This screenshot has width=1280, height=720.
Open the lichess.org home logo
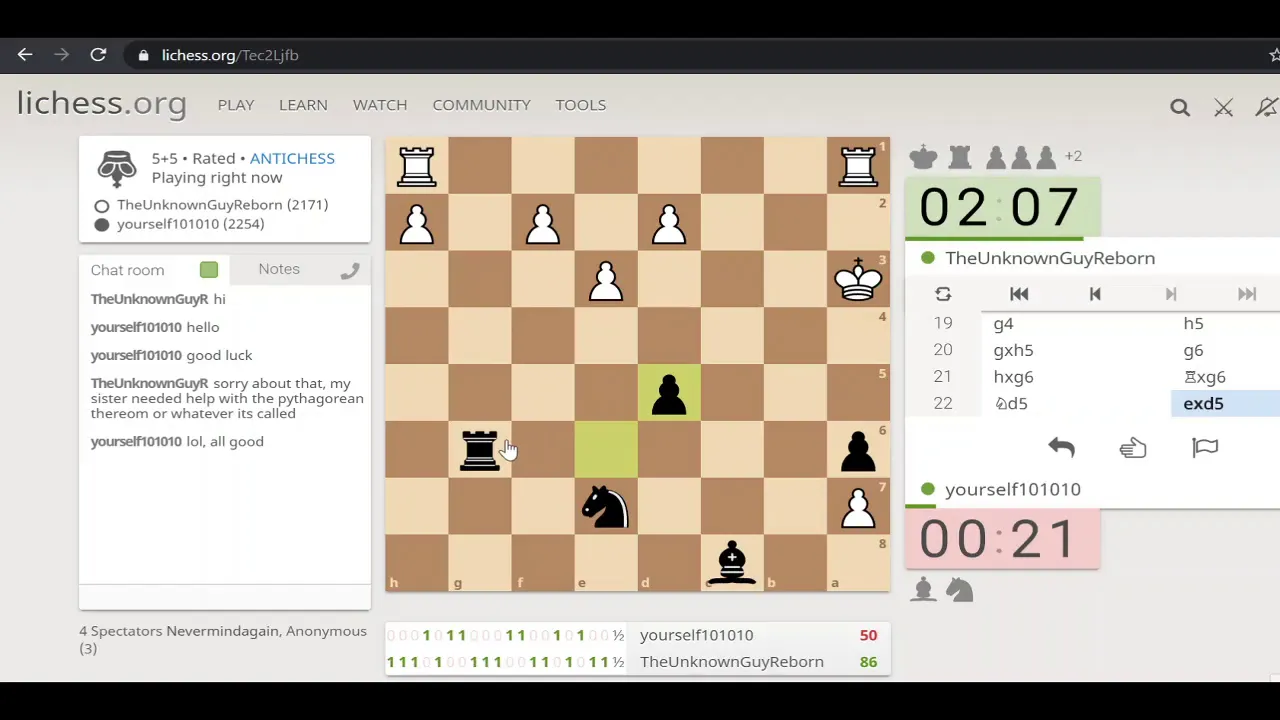101,103
